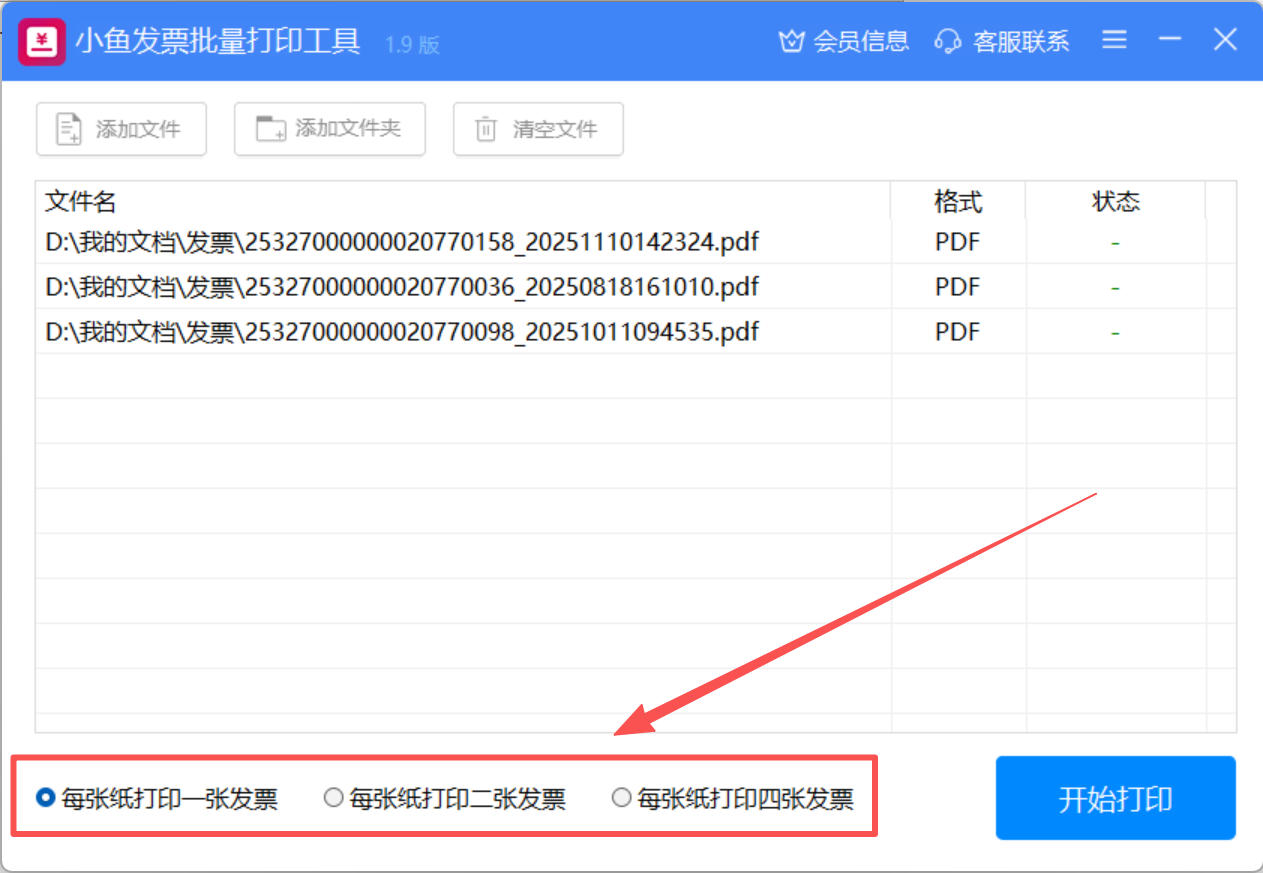The image size is (1263, 873).
Task: Click the add folder icon
Action: coord(270,129)
